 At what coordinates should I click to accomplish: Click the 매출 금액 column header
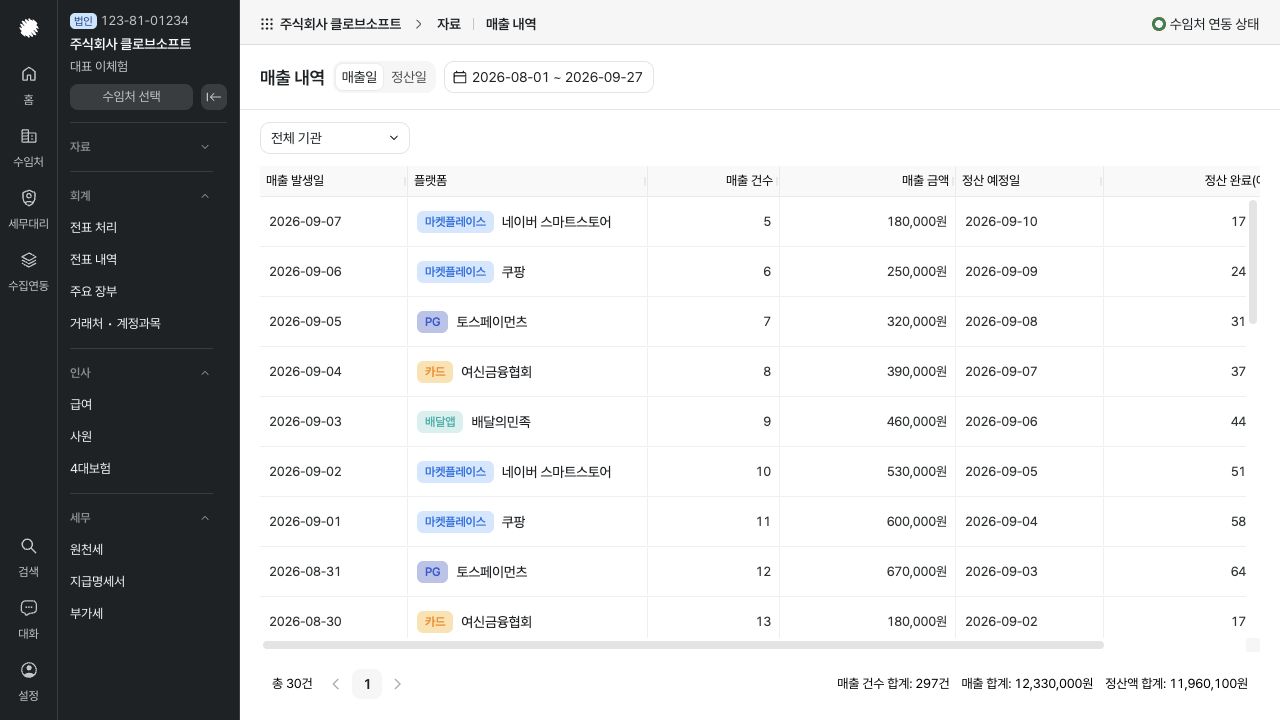tap(867, 181)
